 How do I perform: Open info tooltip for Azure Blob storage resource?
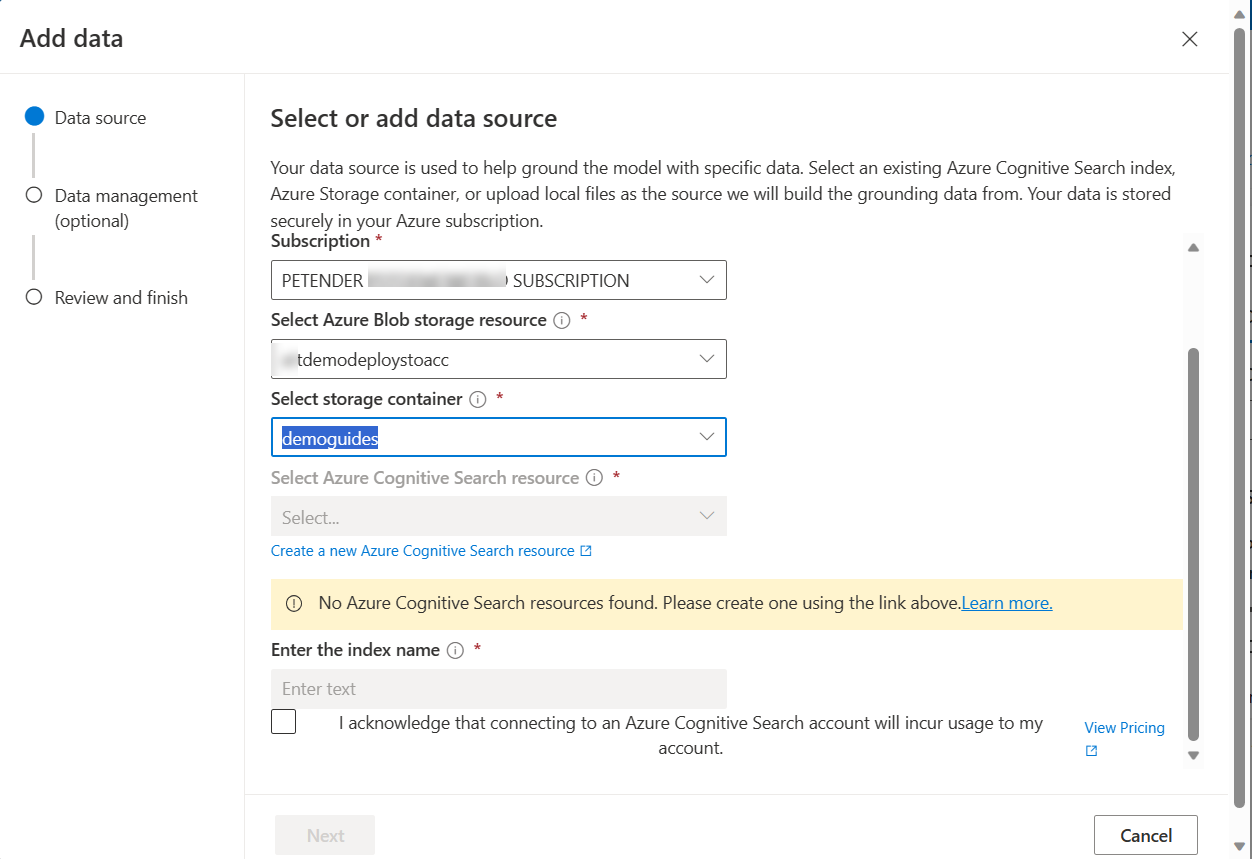(561, 320)
